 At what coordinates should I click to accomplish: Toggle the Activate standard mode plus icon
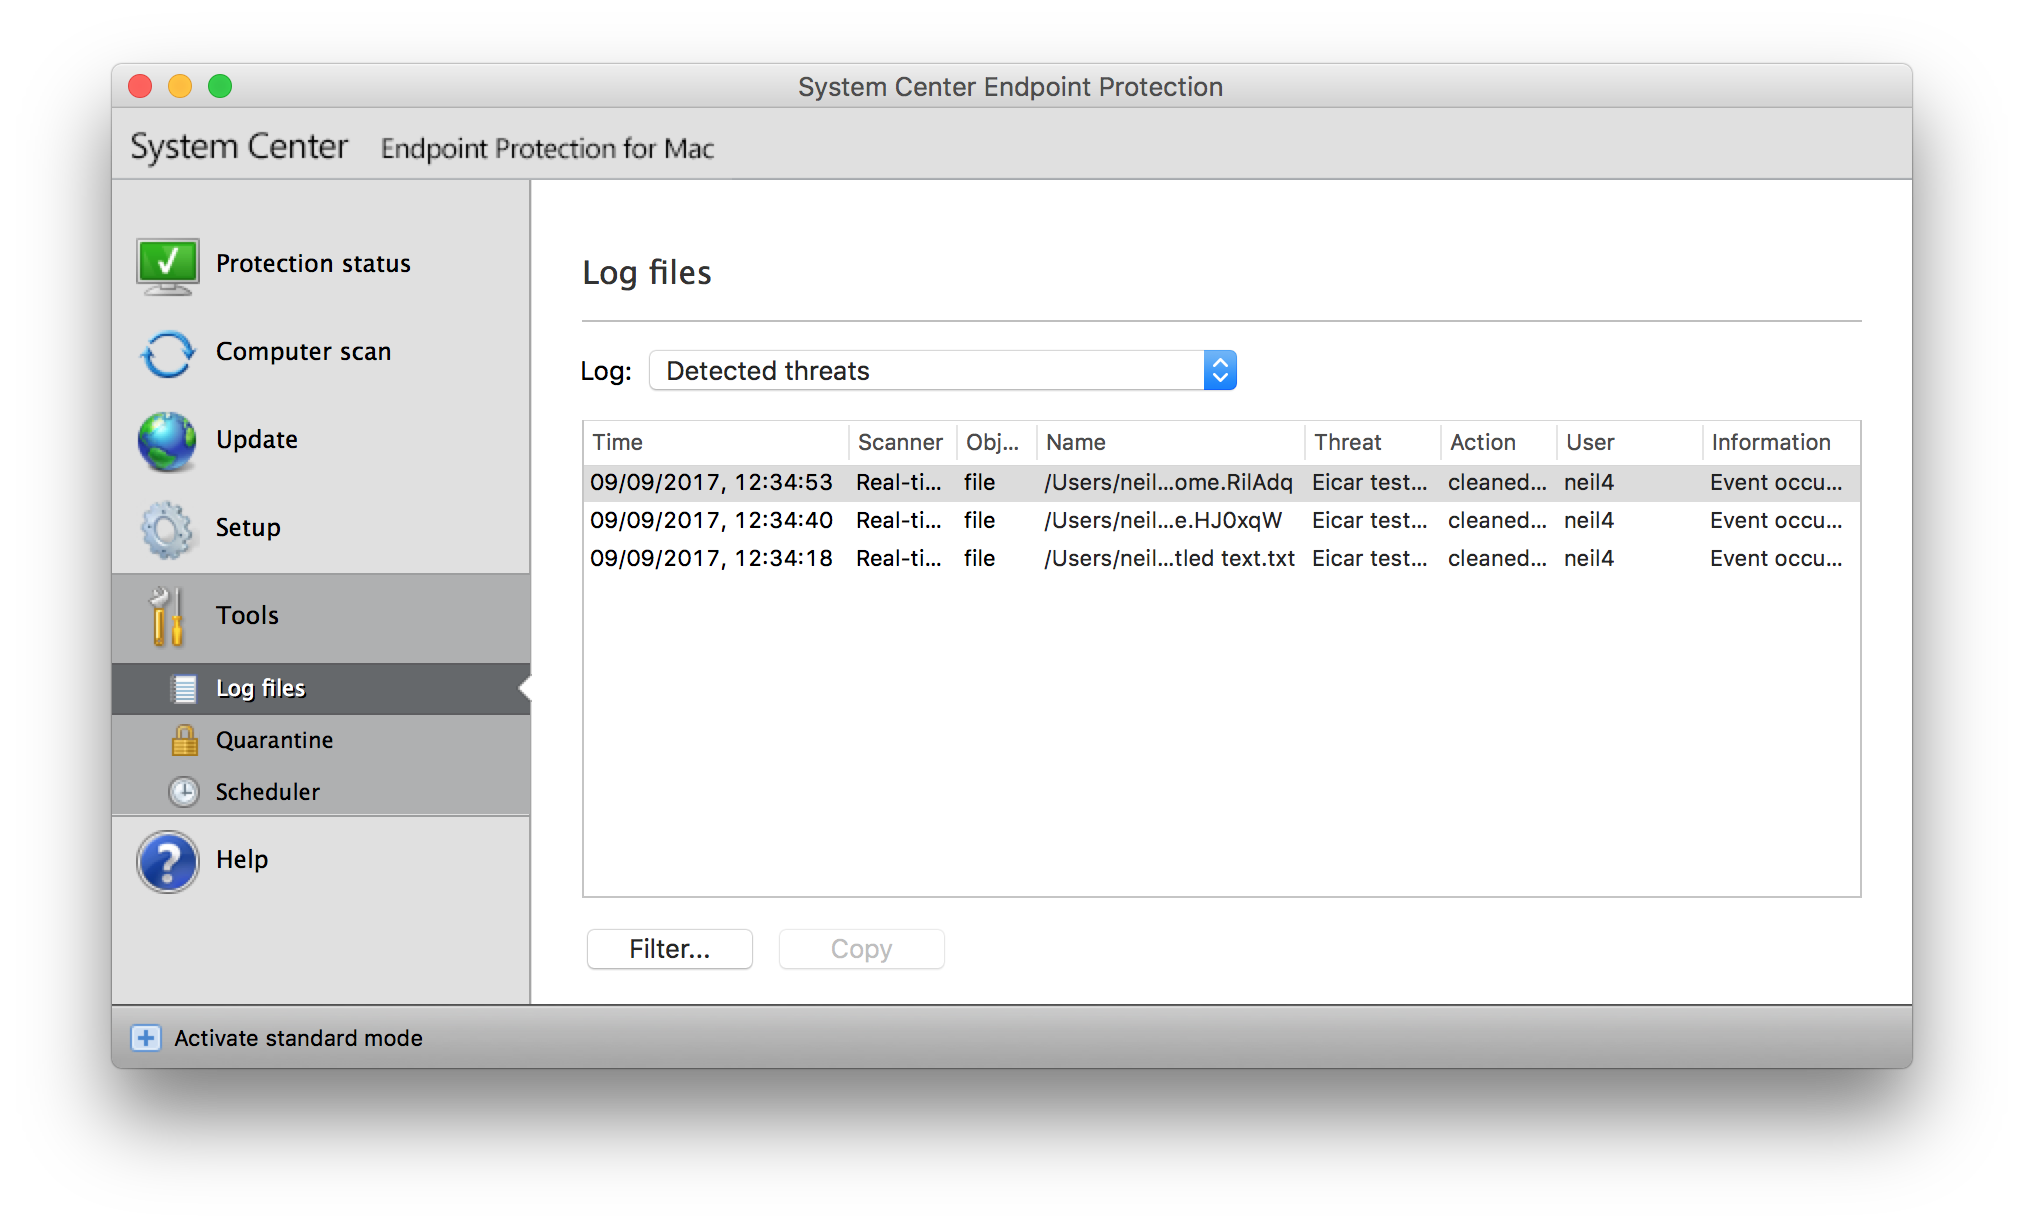[146, 1038]
